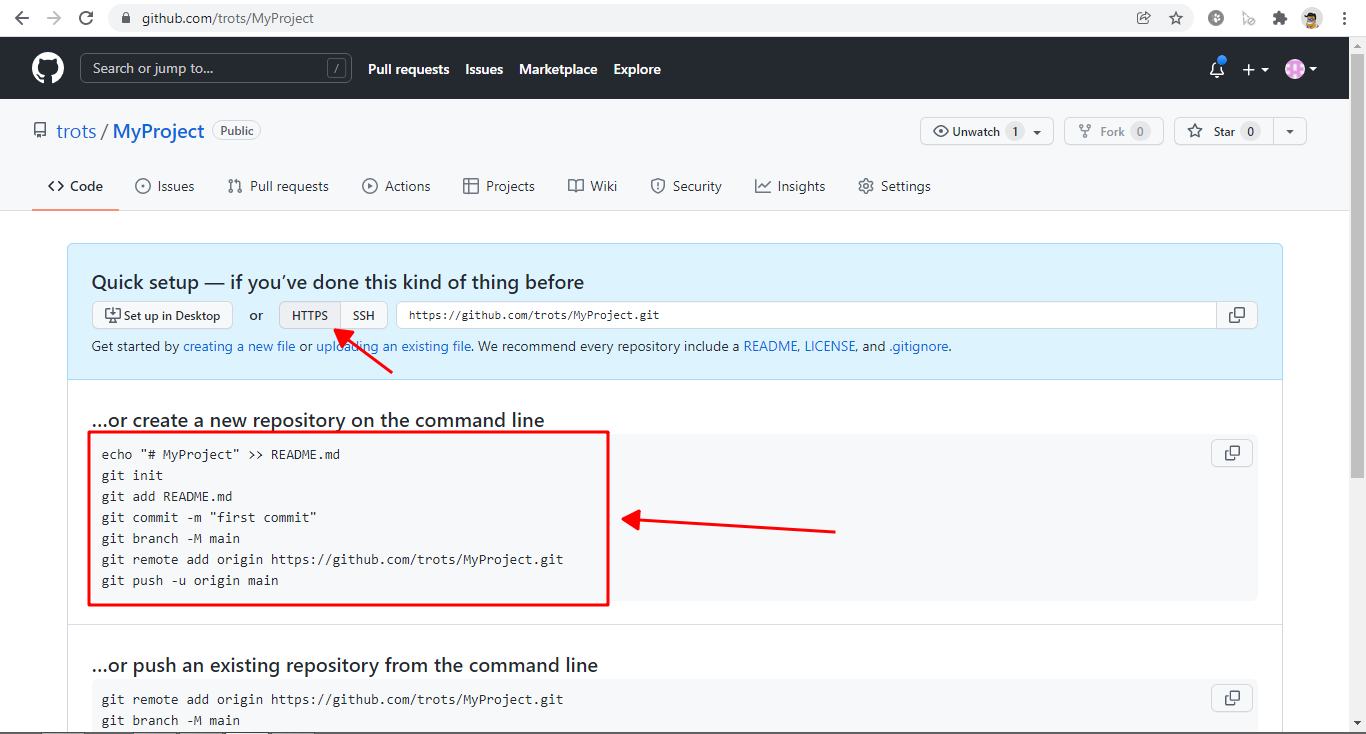Copy the push existing repository commands

(1232, 697)
